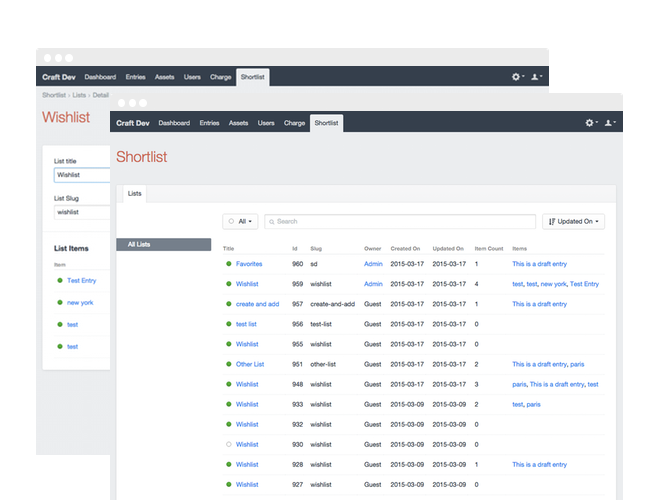Open Entries in front window nav
The width and height of the screenshot is (660, 500).
point(209,123)
